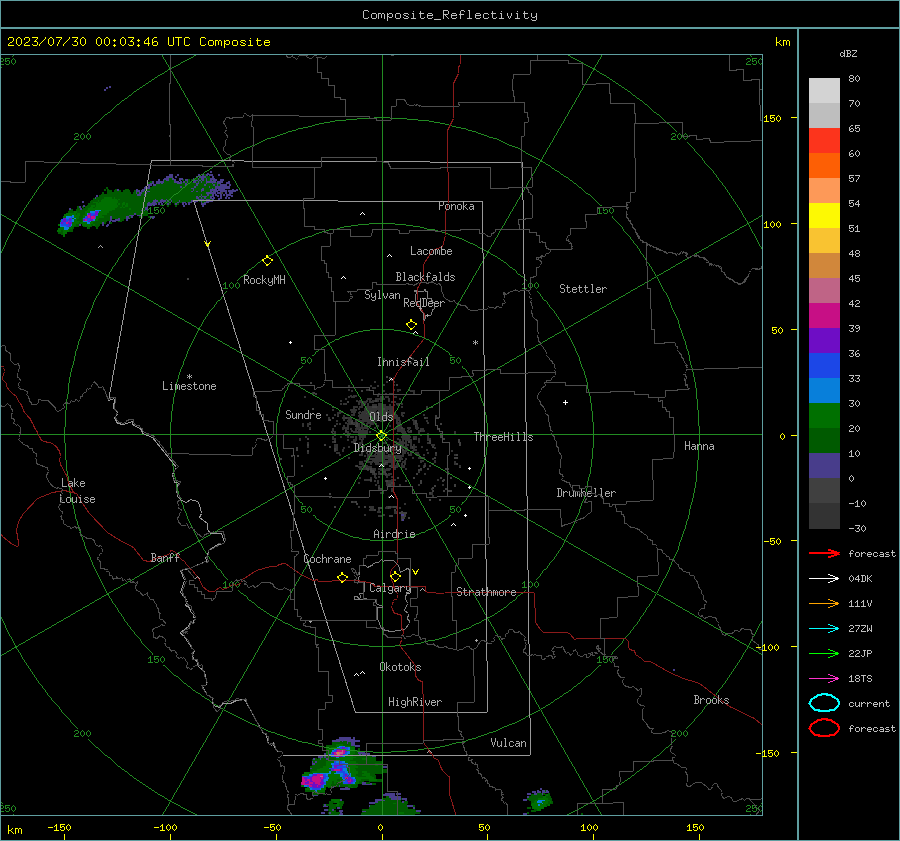900x841 pixels.
Task: Select the Blackfalds label
Action: [425, 277]
